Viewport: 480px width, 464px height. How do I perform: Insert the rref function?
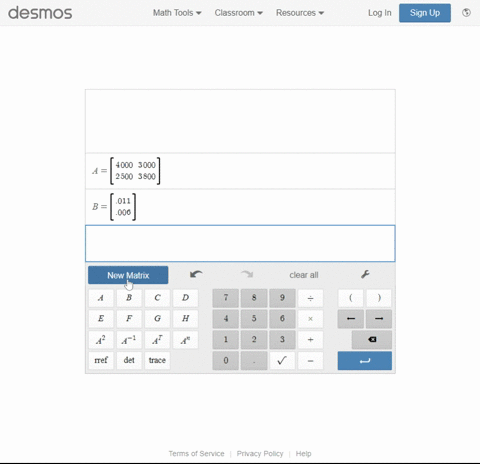click(x=101, y=360)
